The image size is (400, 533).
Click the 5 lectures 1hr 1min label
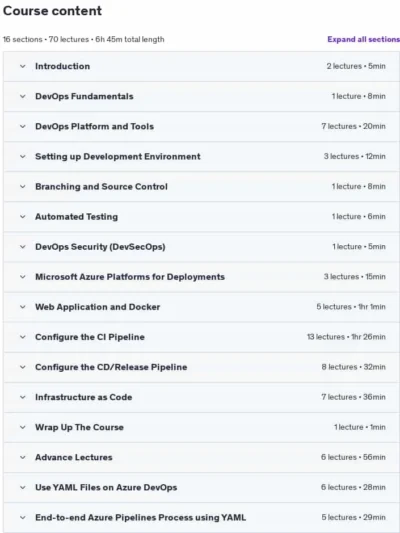pos(351,307)
